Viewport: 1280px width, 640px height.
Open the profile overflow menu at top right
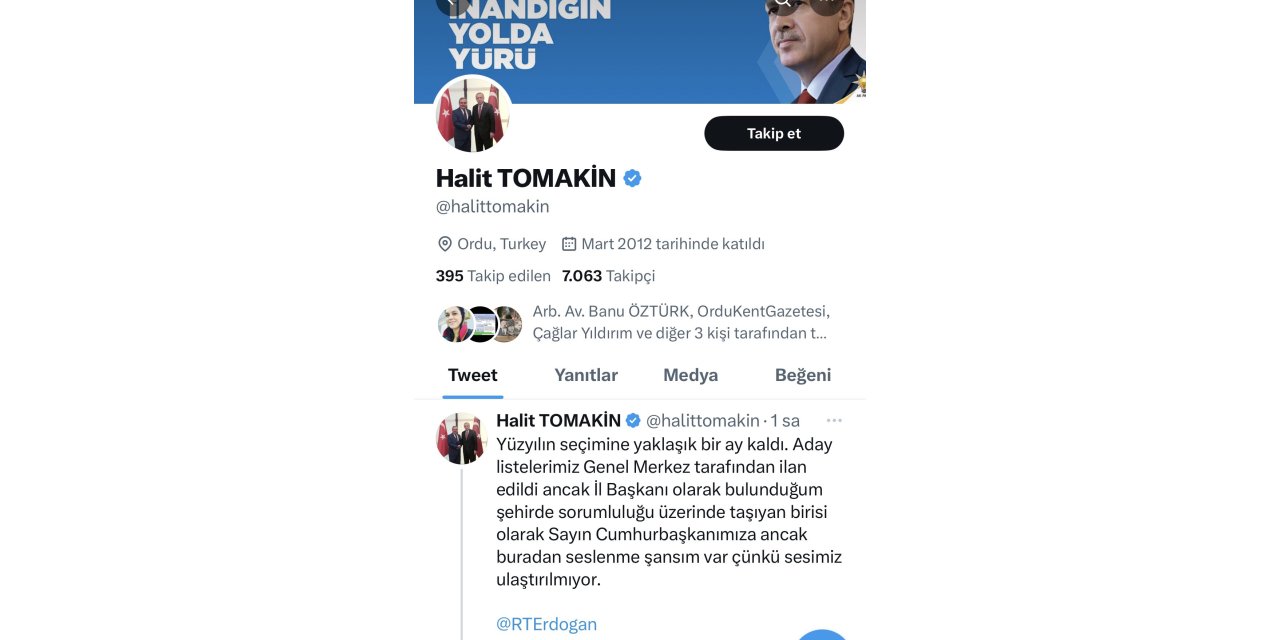[x=827, y=5]
